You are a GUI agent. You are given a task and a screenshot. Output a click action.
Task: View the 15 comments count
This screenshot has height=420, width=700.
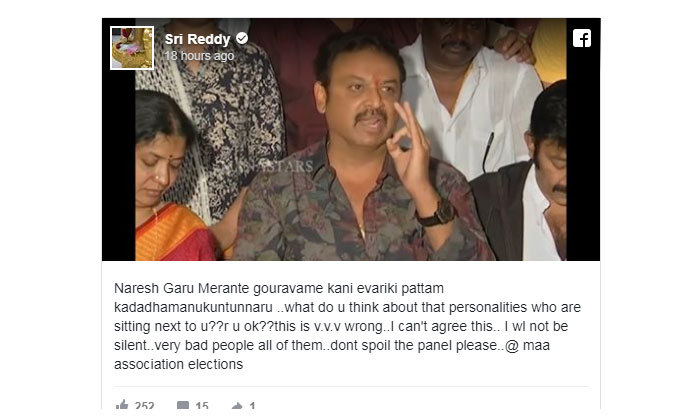(x=202, y=406)
